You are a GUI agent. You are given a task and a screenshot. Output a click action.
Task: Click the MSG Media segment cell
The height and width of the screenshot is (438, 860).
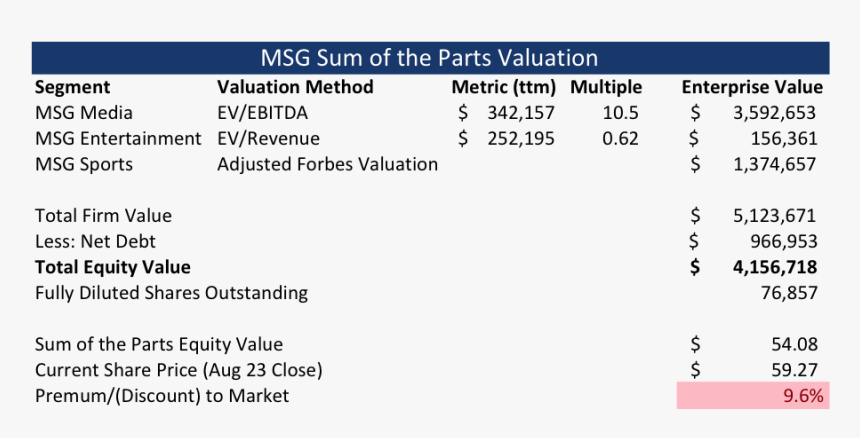click(x=84, y=113)
